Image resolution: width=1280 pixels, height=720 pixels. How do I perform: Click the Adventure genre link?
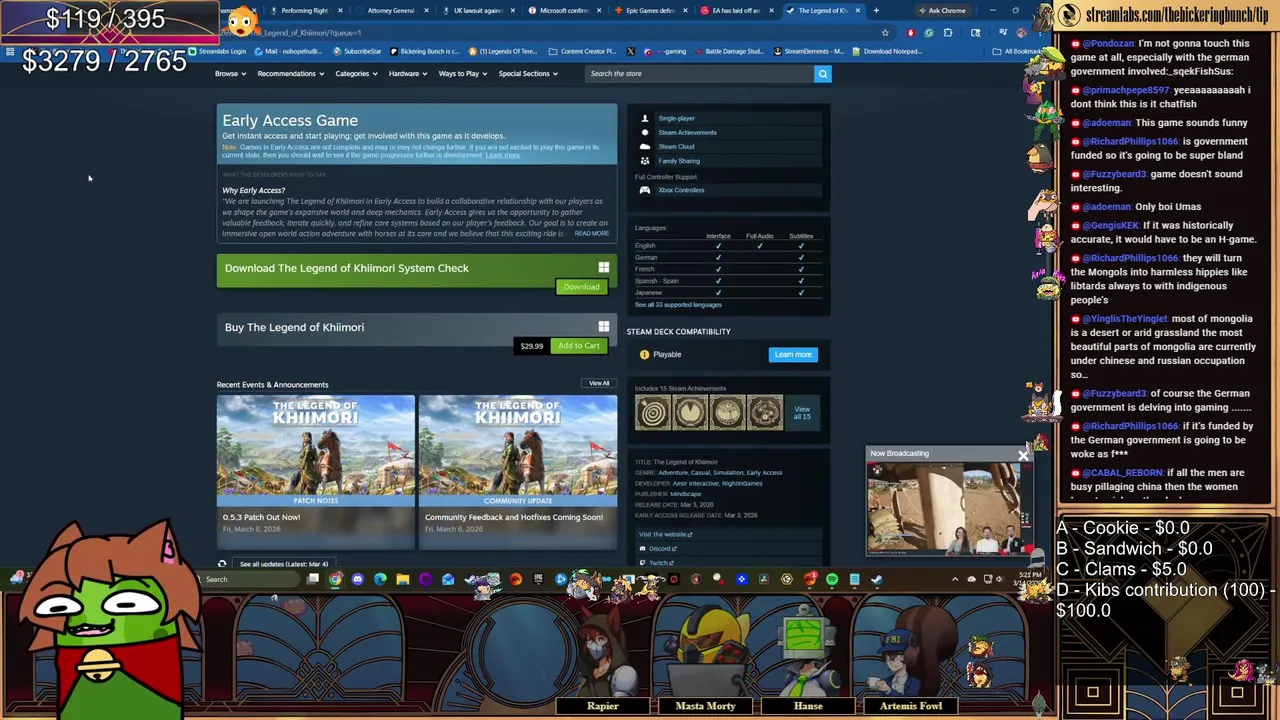click(x=672, y=472)
